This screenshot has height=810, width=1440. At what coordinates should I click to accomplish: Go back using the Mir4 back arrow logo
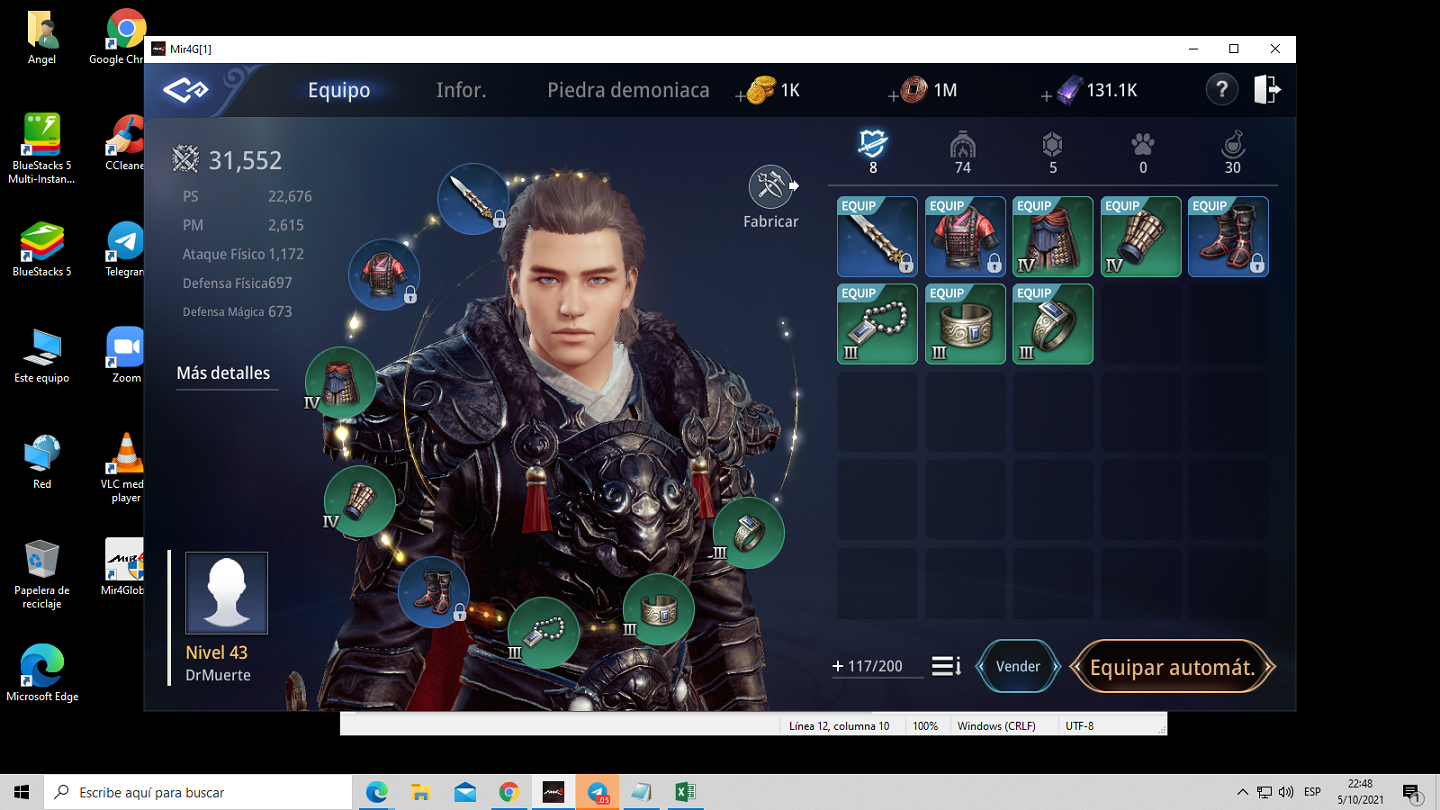coord(186,91)
